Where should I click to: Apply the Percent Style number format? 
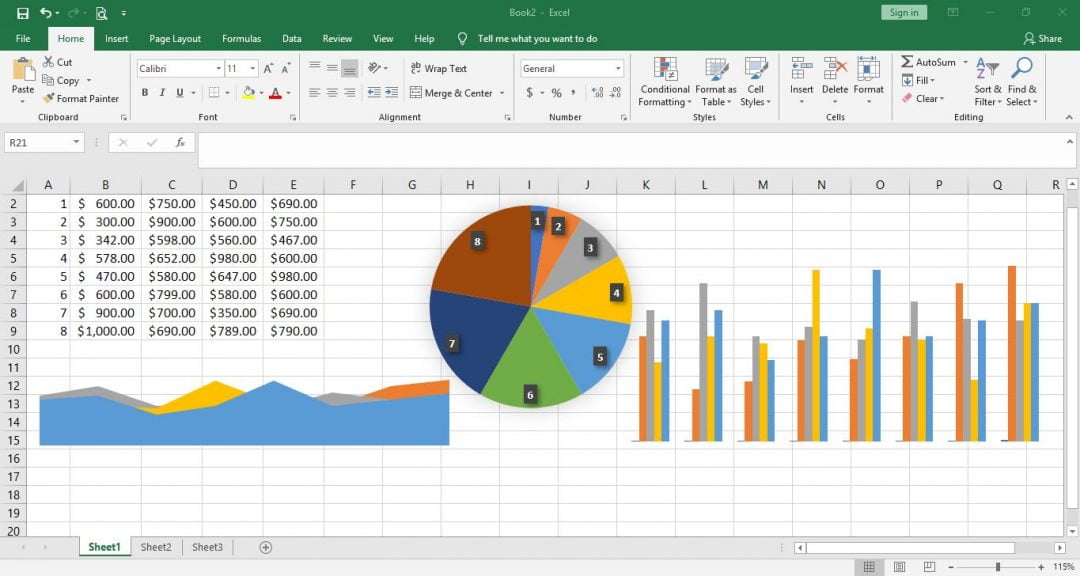[555, 93]
